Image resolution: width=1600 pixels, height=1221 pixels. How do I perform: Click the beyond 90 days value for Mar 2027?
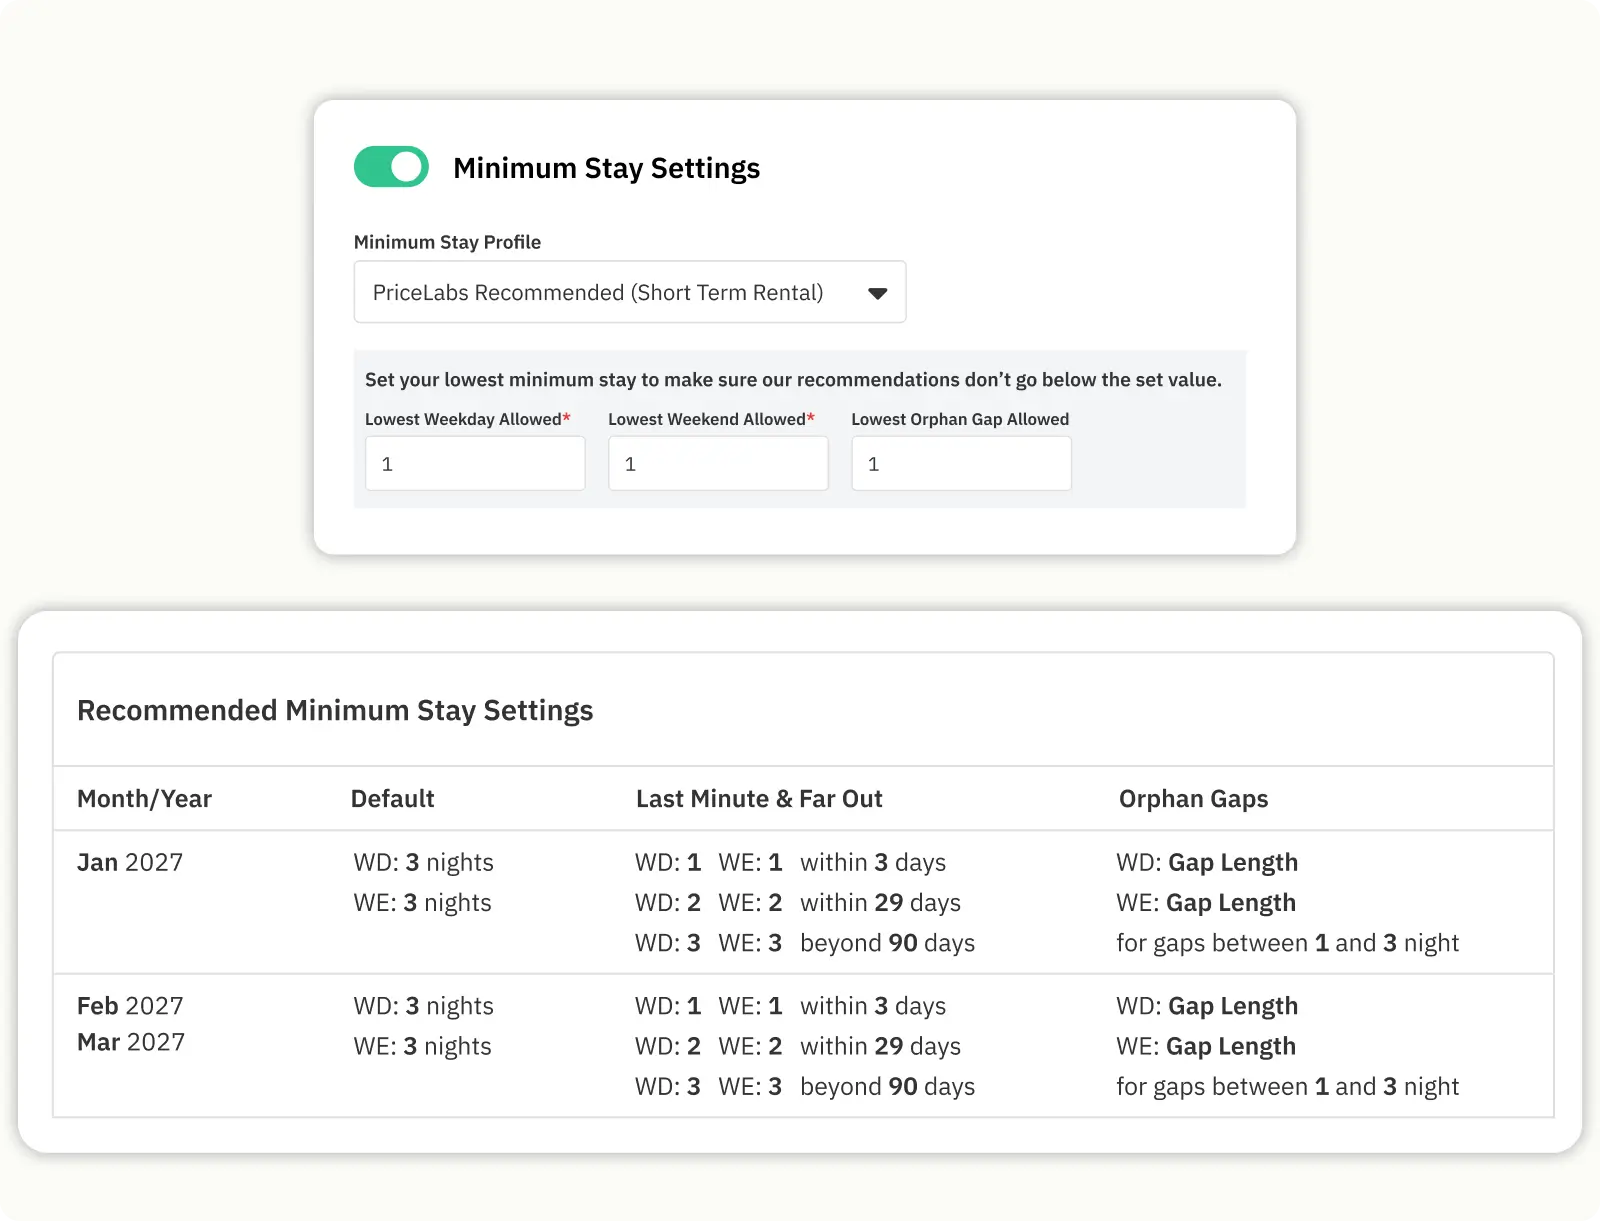point(886,1086)
